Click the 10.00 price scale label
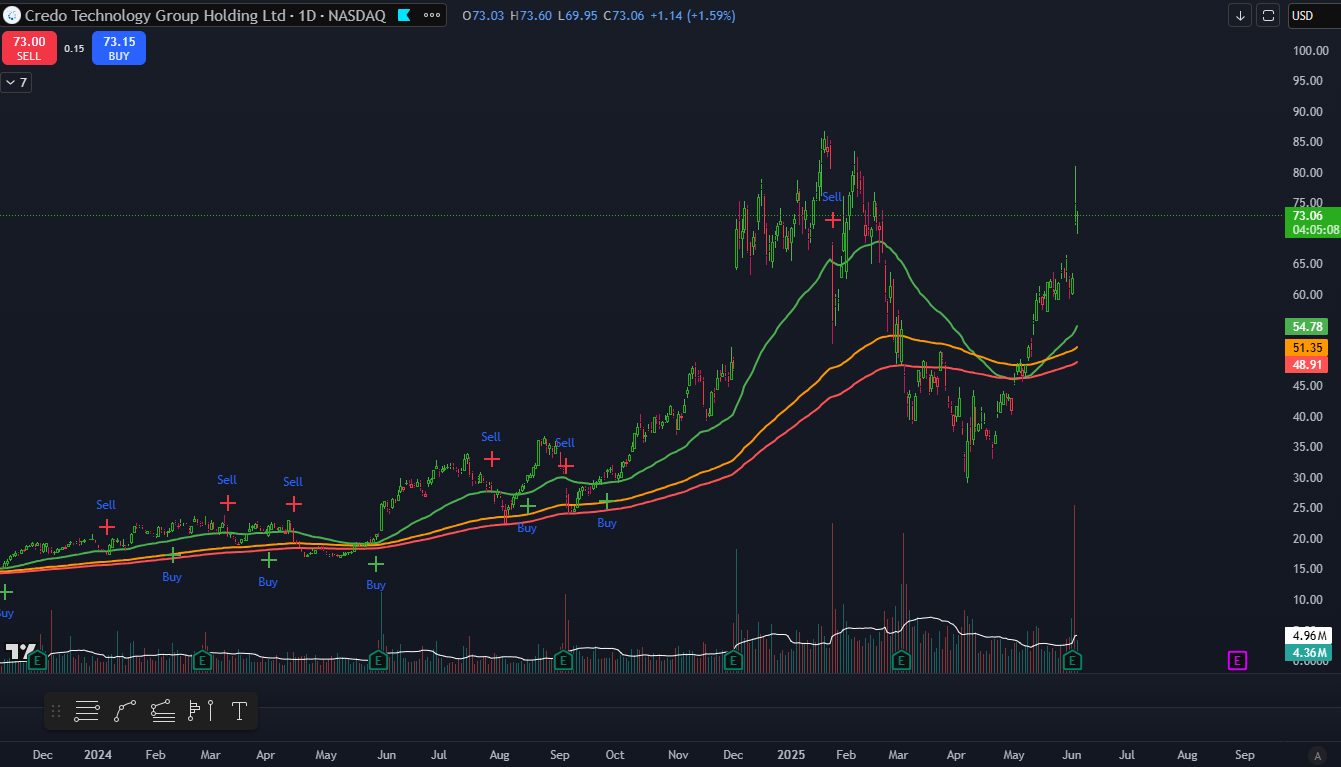 [1308, 600]
